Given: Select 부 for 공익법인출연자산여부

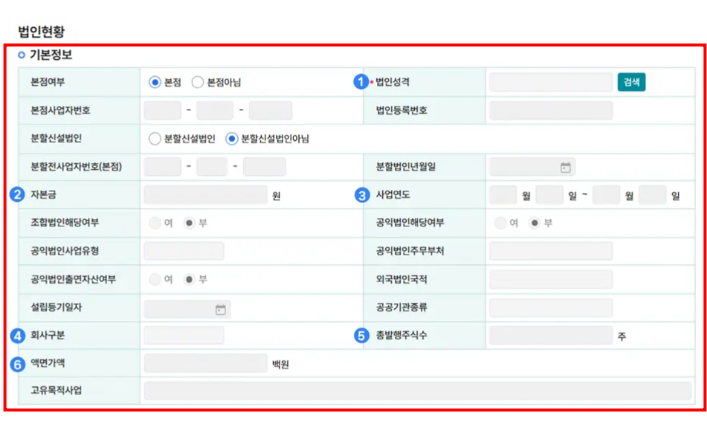Looking at the screenshot, I should click(x=189, y=279).
